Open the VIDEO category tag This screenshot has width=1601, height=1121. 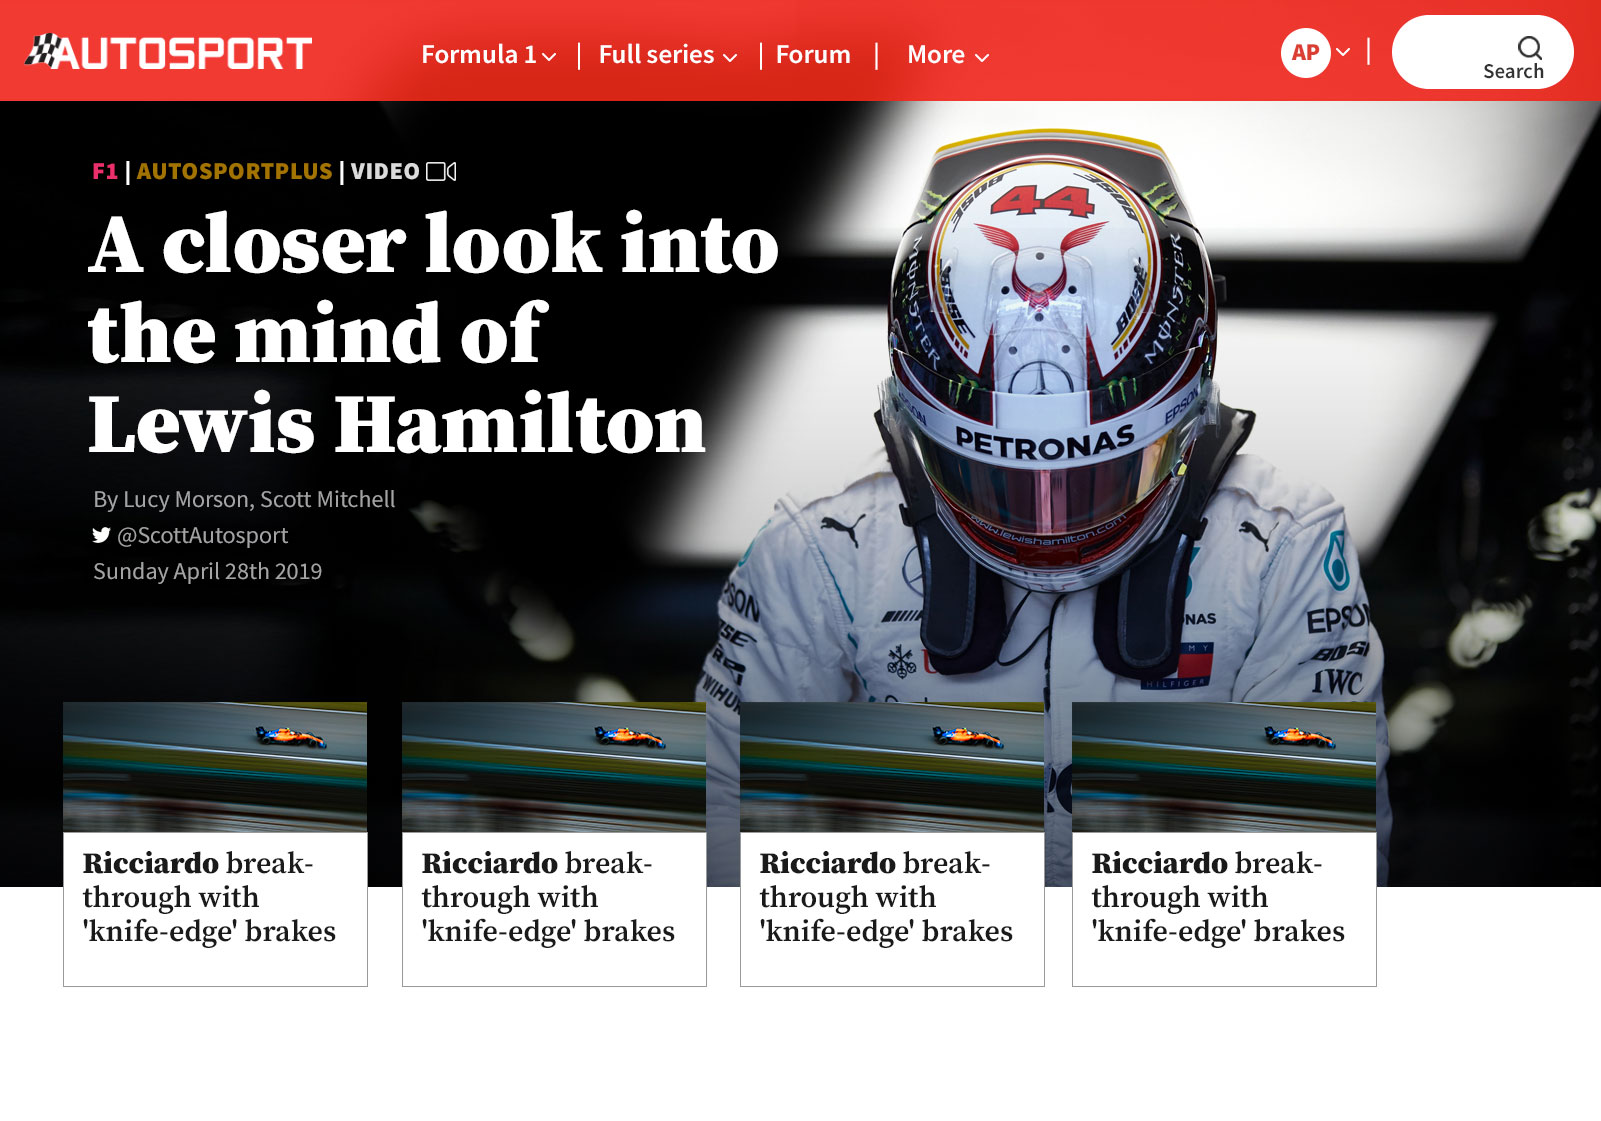click(x=385, y=171)
